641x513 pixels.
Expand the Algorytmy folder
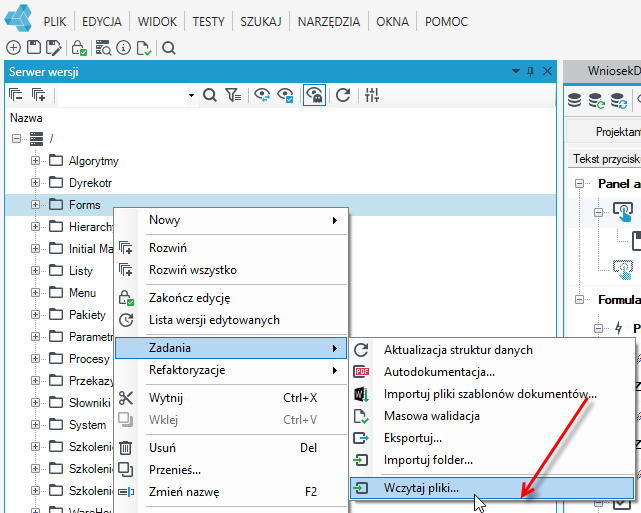pos(35,161)
